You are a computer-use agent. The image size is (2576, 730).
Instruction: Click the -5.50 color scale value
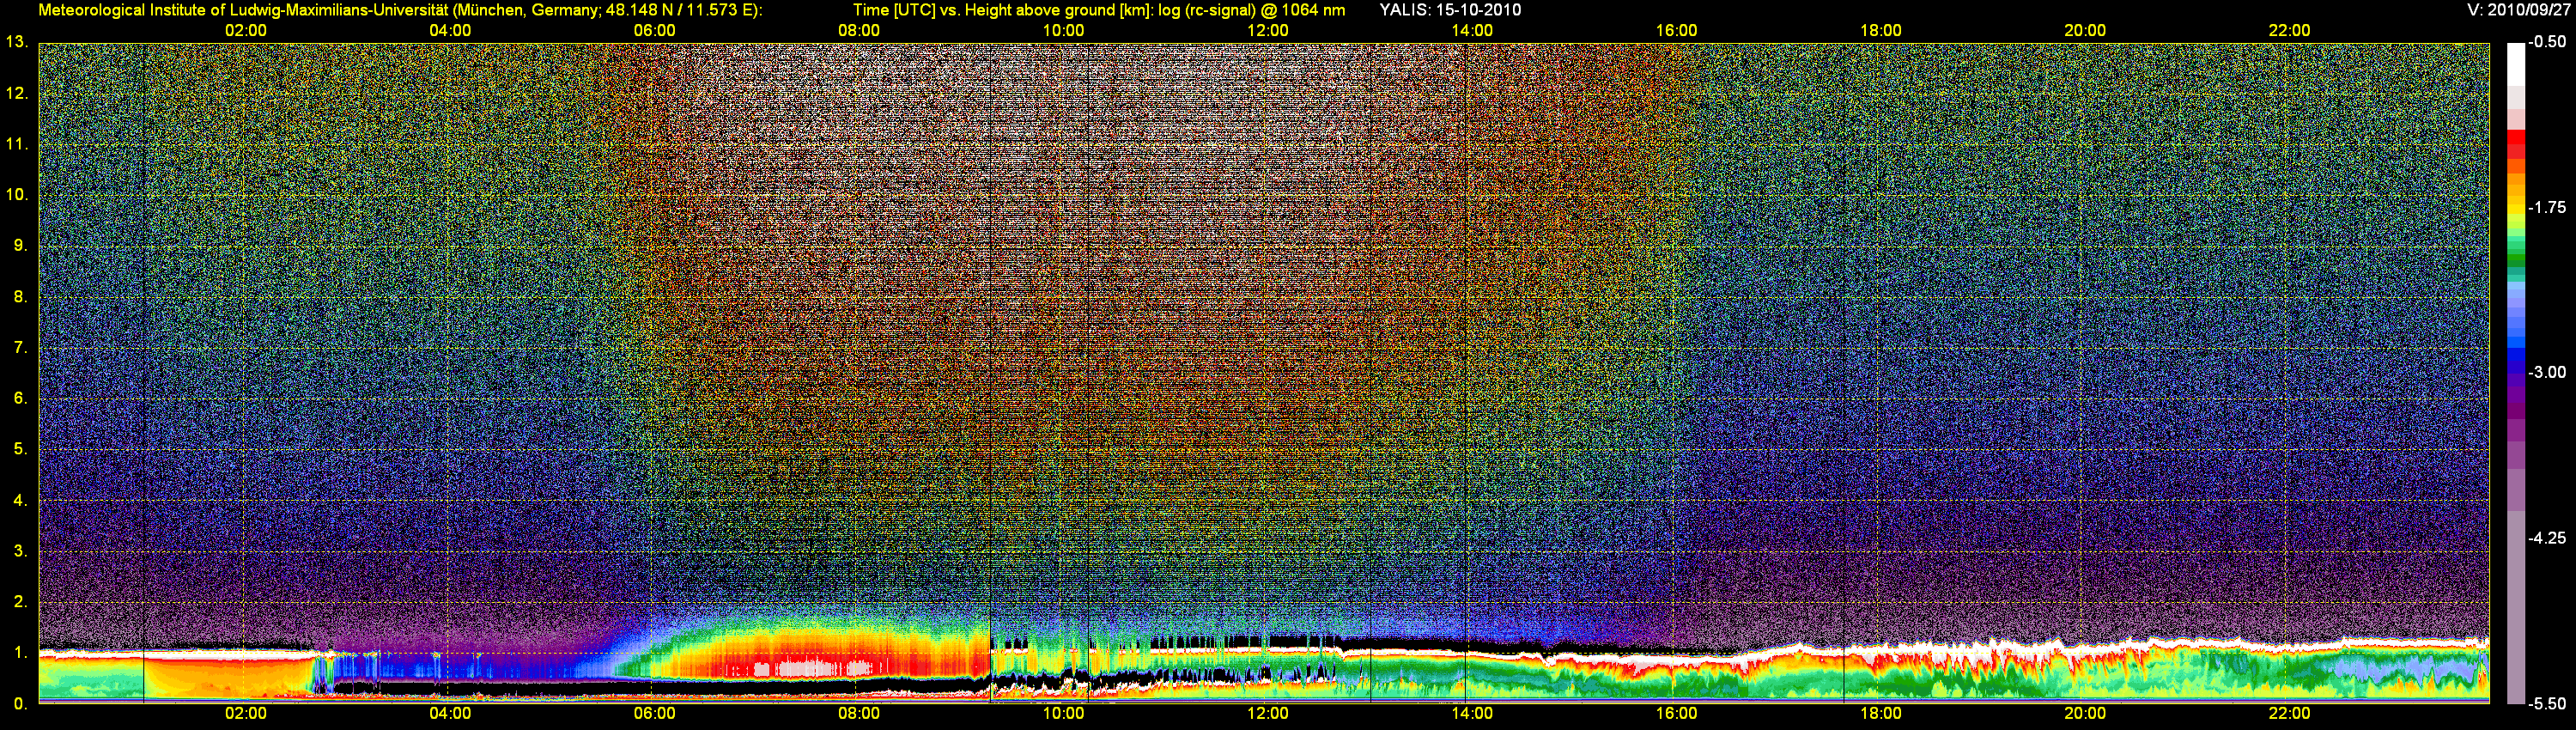(x=2547, y=704)
